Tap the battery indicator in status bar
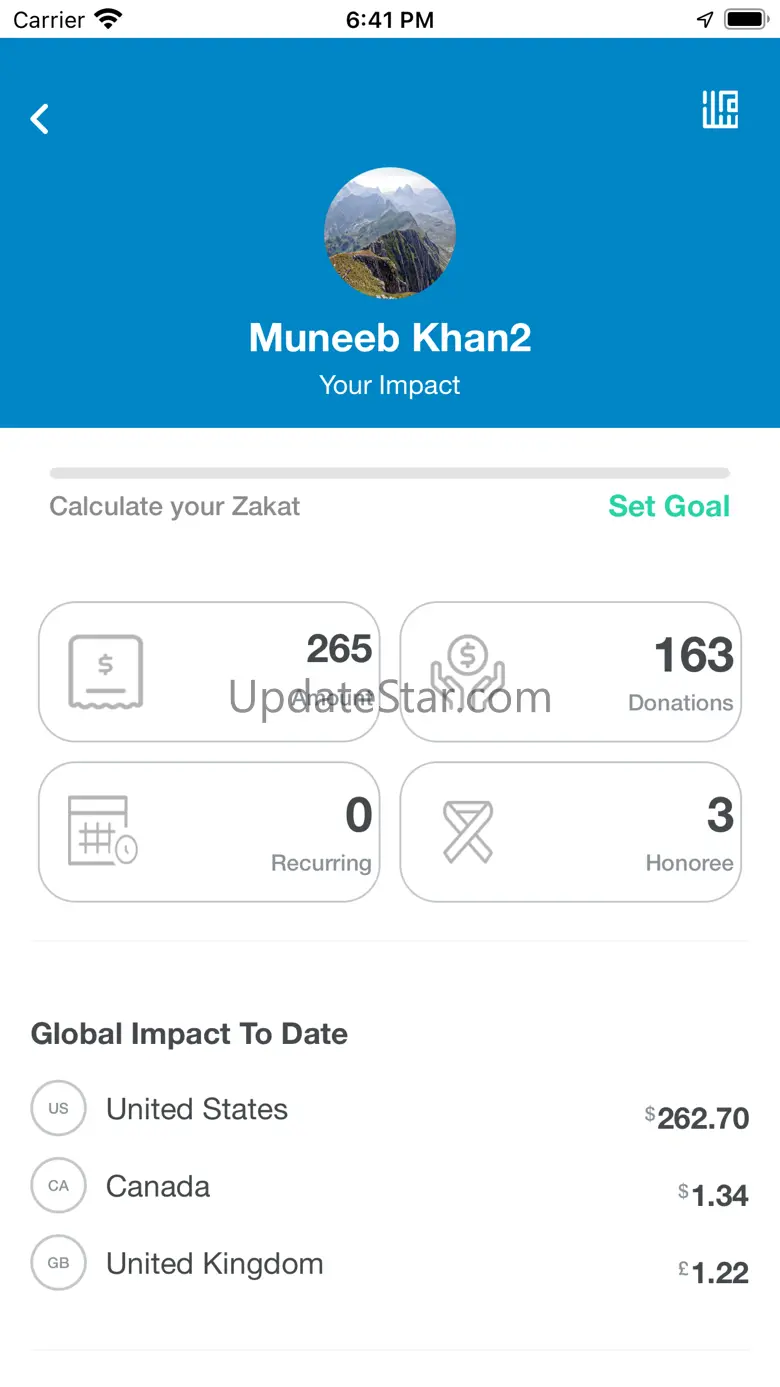The height and width of the screenshot is (1387, 780). coord(745,19)
